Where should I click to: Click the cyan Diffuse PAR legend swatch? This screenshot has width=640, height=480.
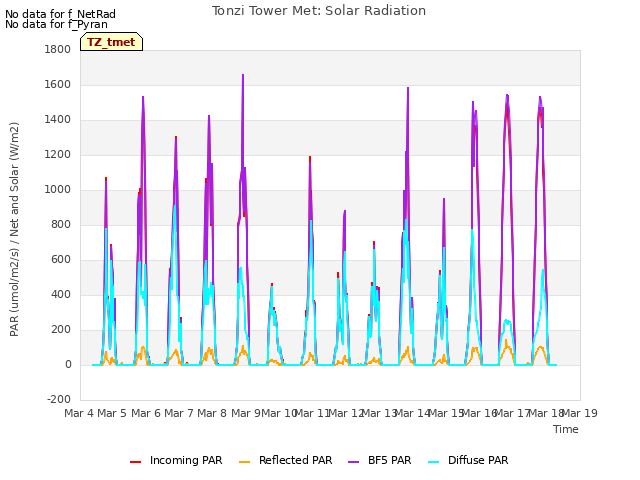(433, 462)
